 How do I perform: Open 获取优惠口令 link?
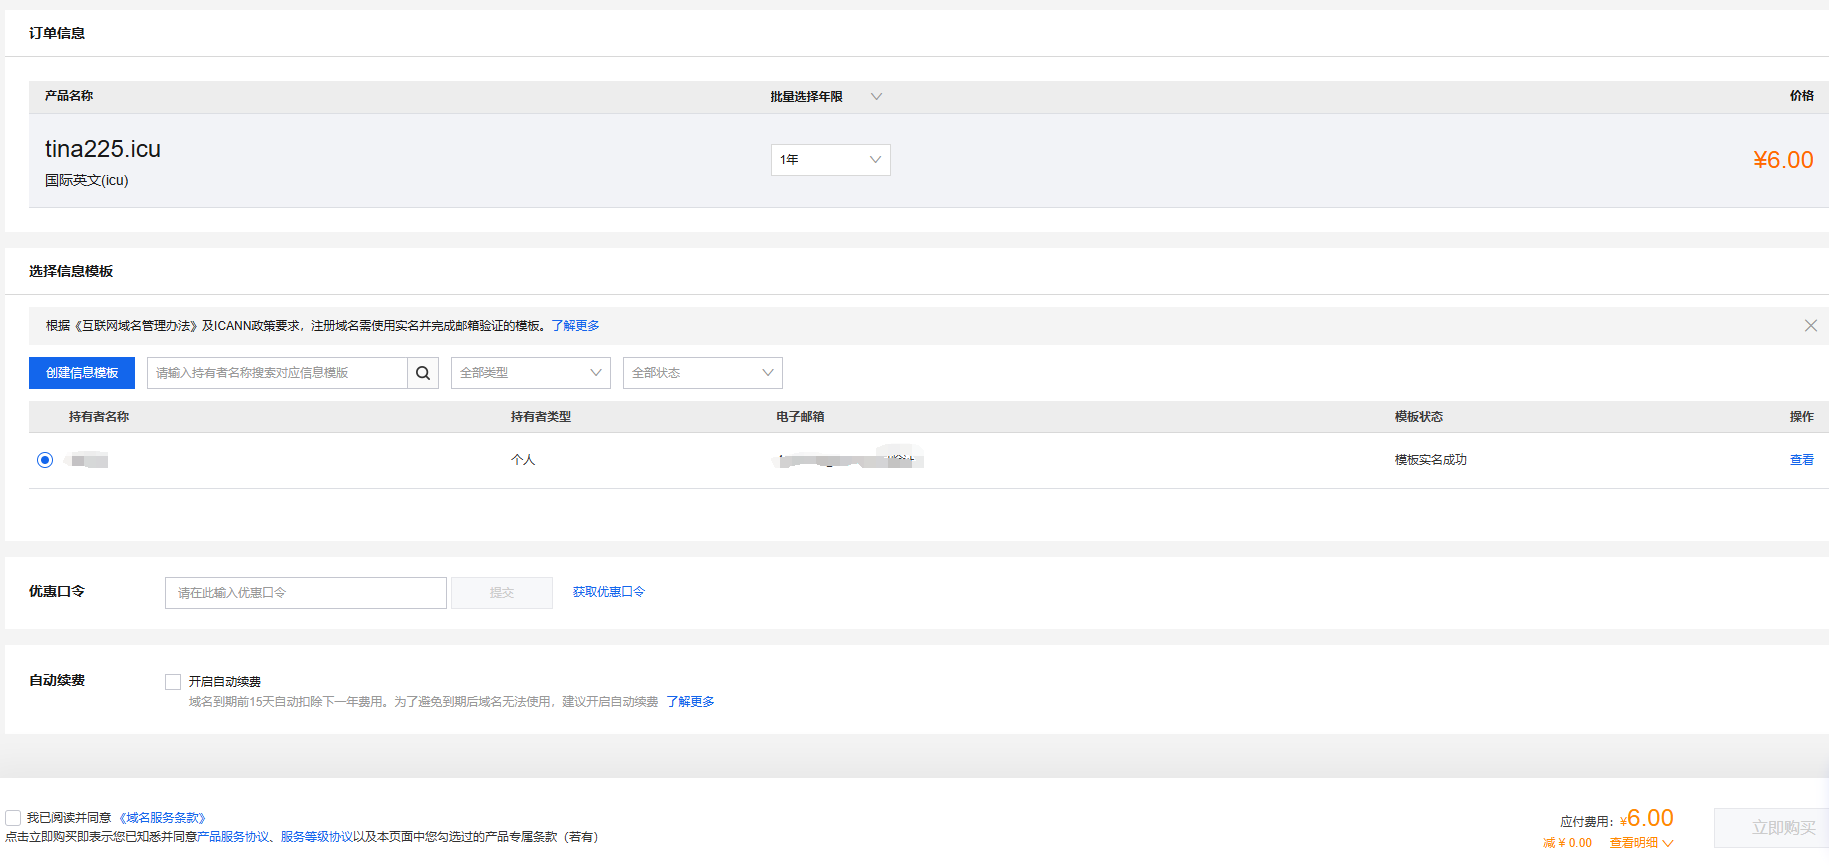608,592
